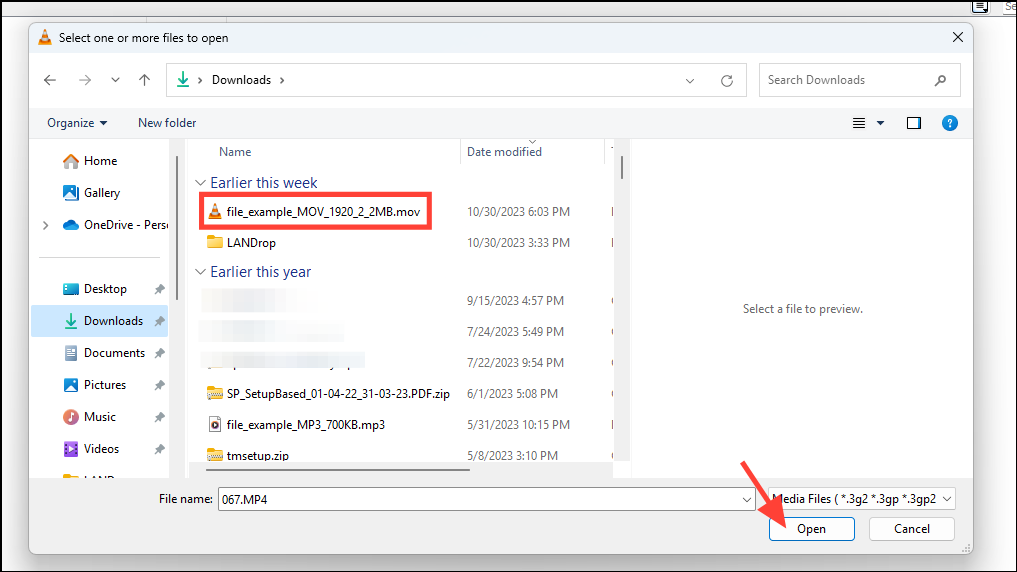The height and width of the screenshot is (572, 1017).
Task: Click the Open button
Action: (x=811, y=529)
